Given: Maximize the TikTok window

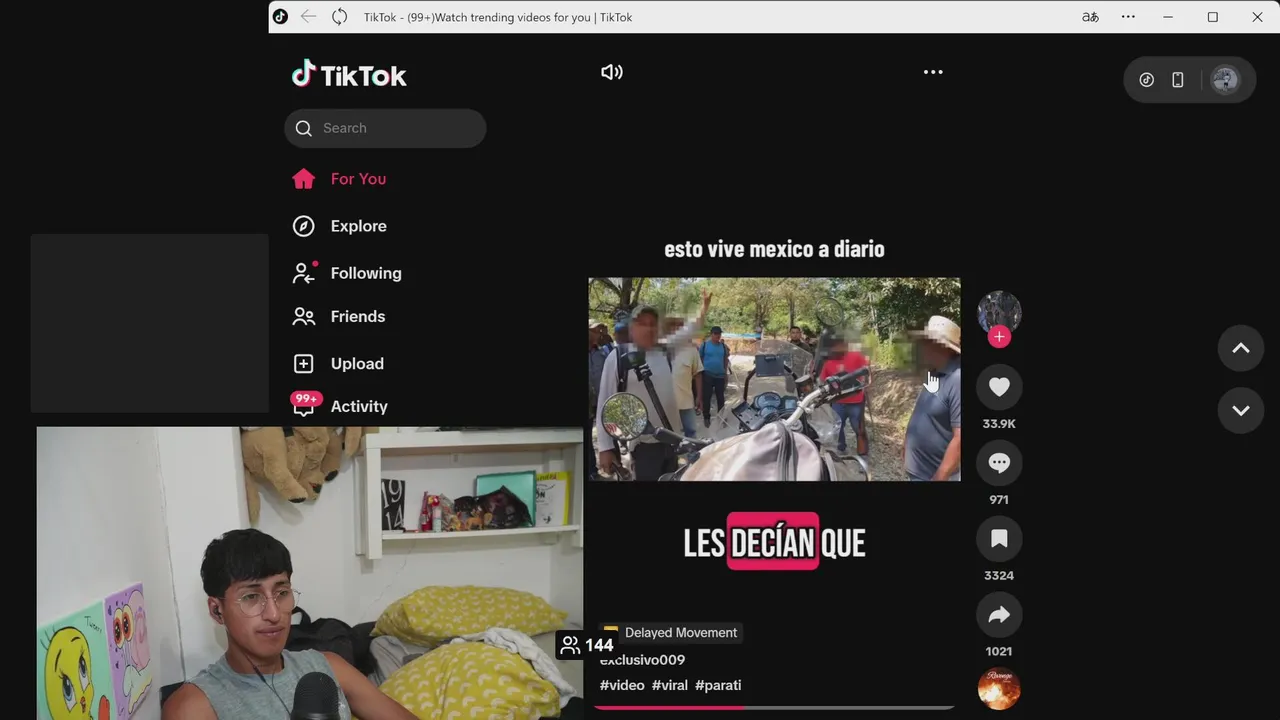Looking at the screenshot, I should (1213, 17).
